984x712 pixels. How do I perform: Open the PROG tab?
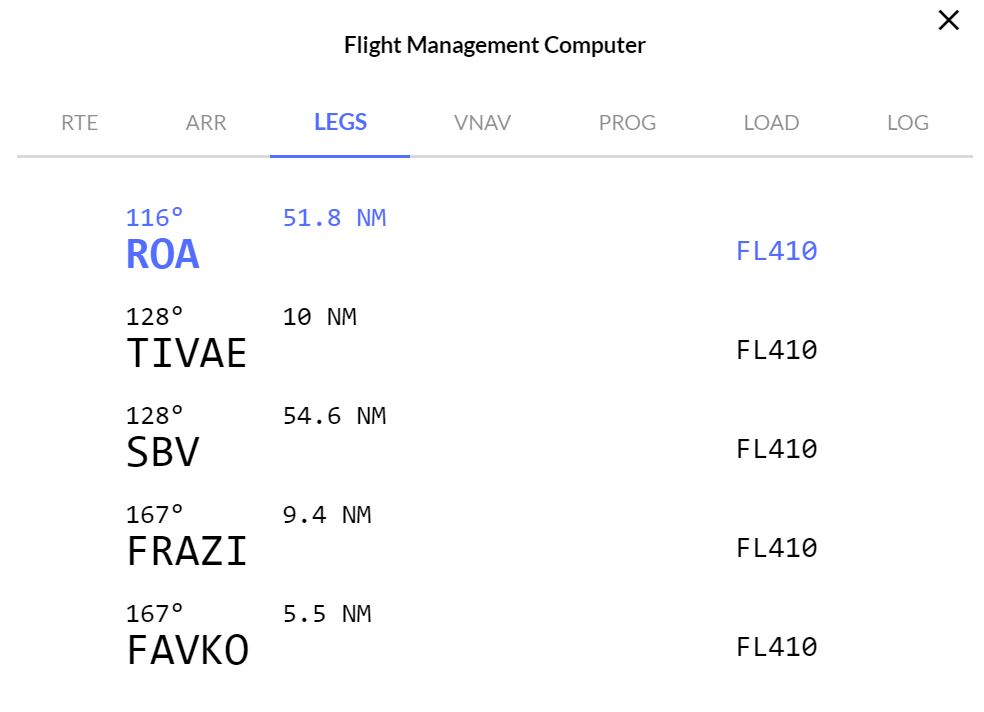point(627,123)
